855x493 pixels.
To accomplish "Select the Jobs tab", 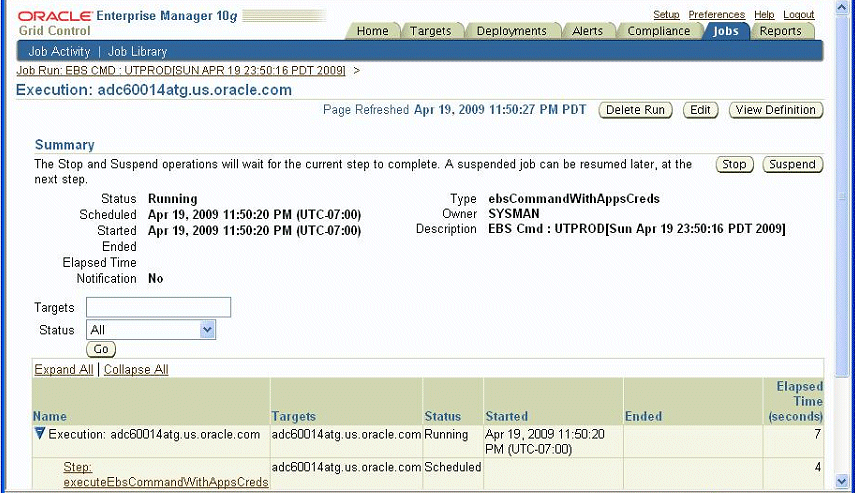I will (725, 31).
